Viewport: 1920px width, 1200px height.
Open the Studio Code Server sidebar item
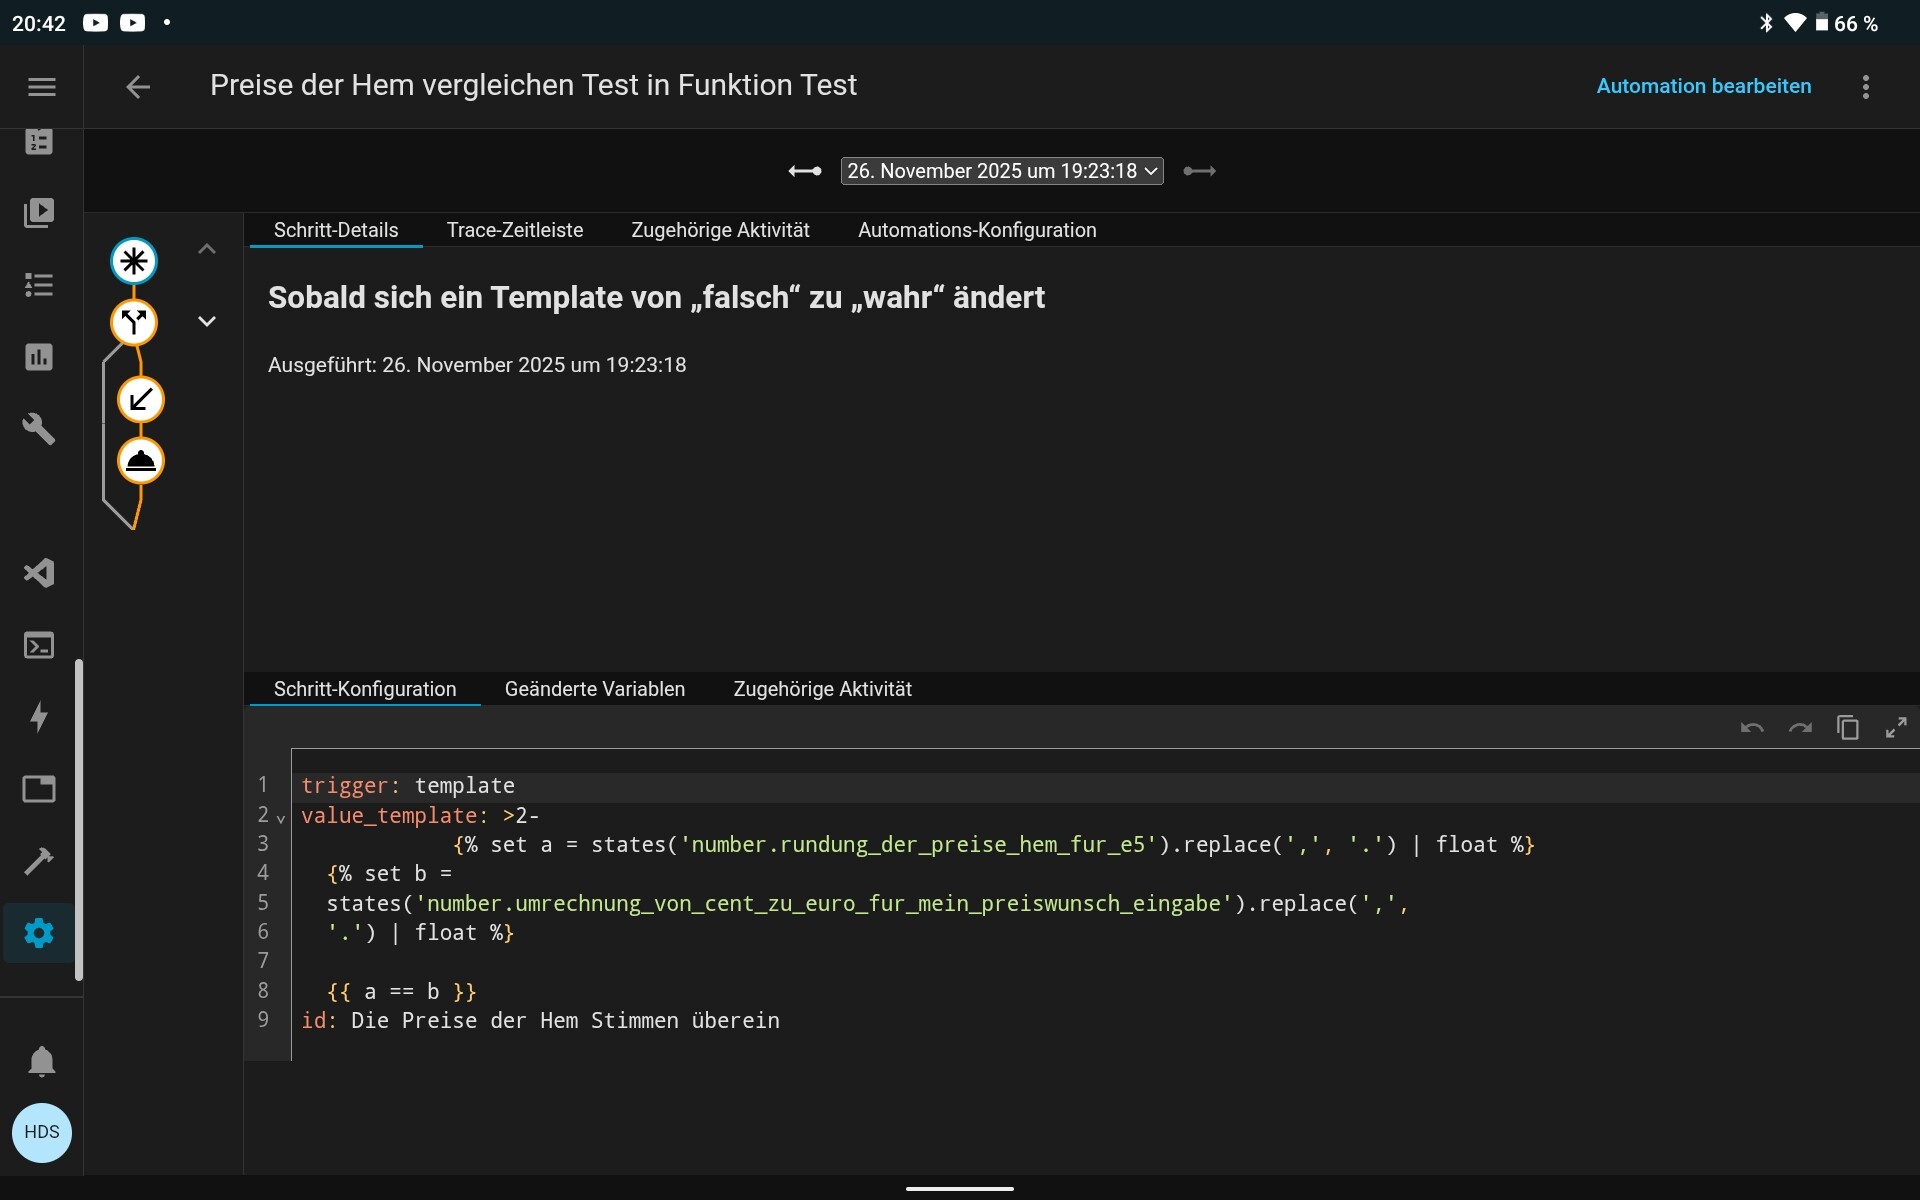[39, 573]
